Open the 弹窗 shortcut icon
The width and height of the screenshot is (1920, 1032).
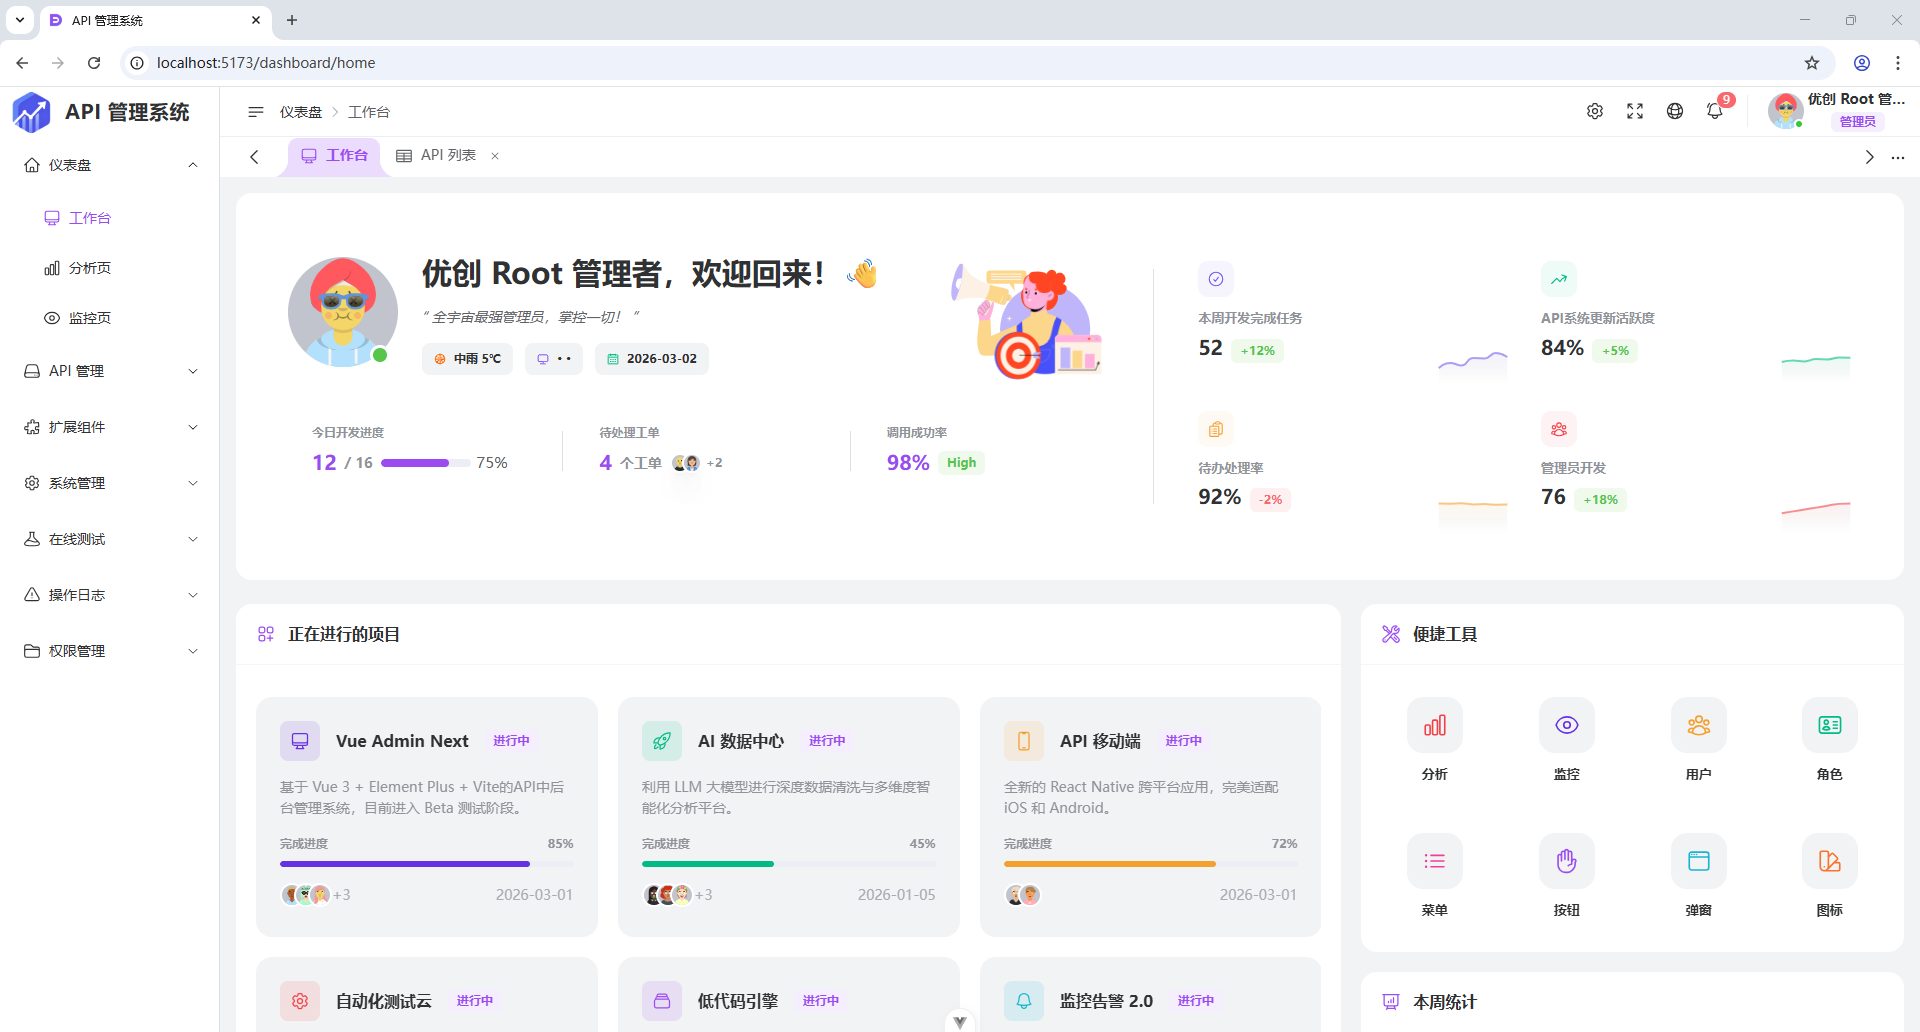click(x=1698, y=861)
